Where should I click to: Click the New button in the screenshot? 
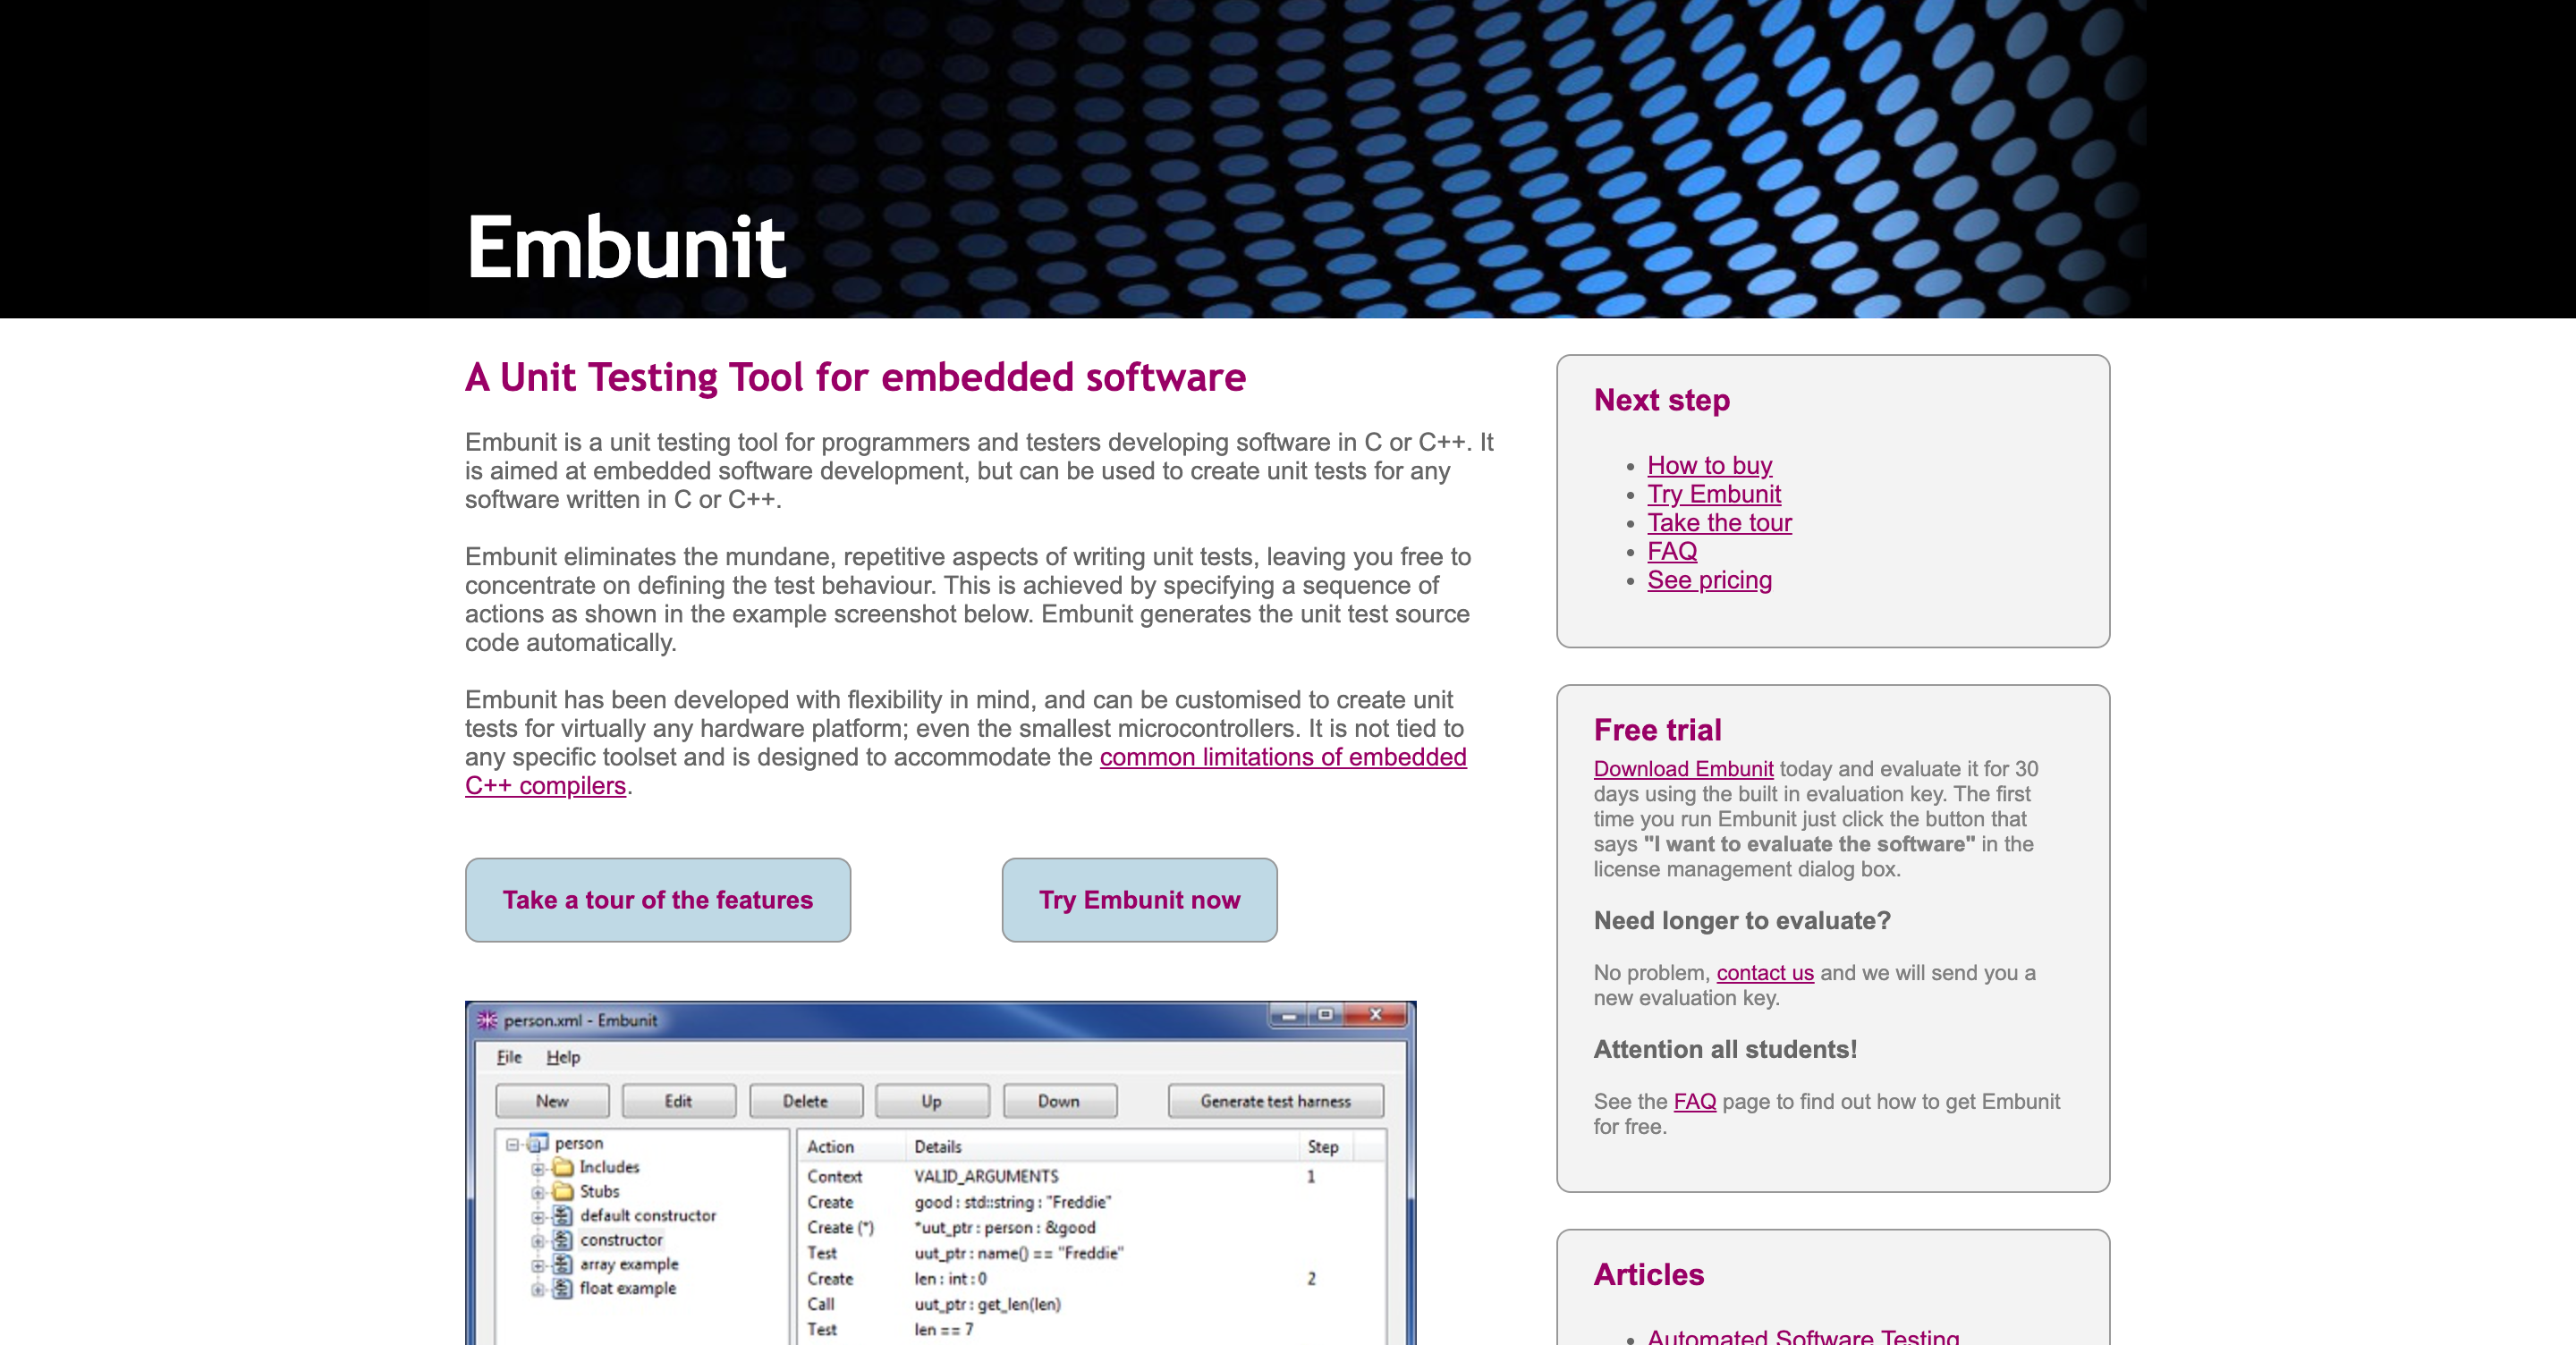coord(552,1101)
